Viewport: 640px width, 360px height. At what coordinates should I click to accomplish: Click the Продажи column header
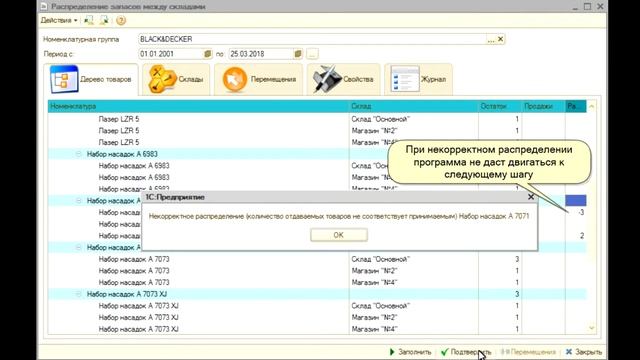pyautogui.click(x=544, y=106)
